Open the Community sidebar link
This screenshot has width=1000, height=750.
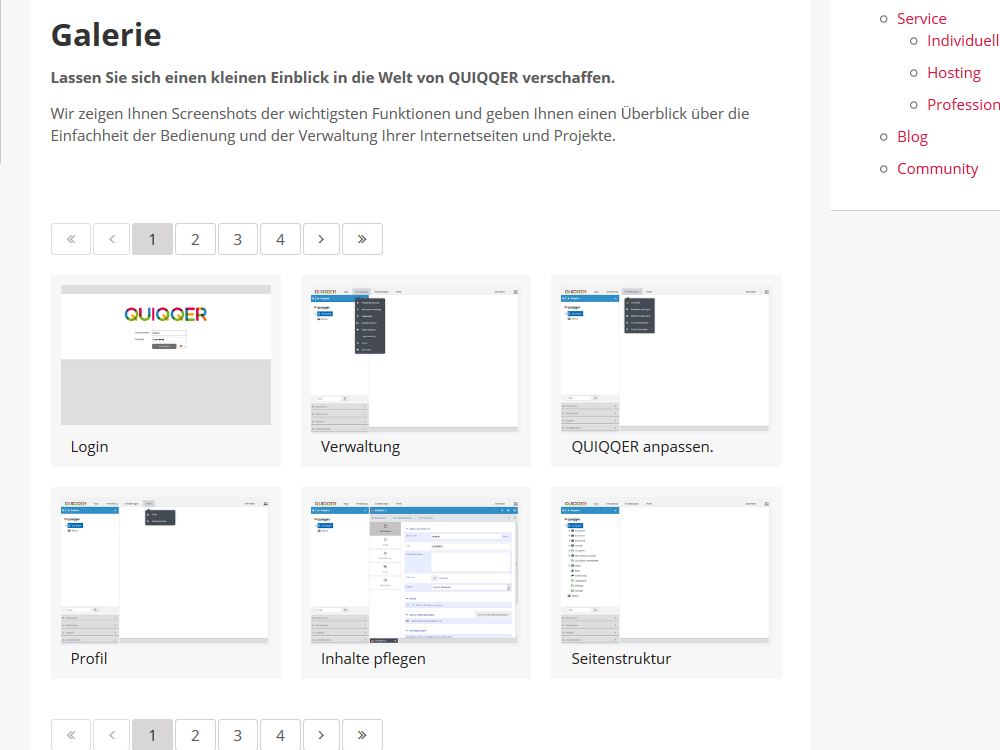[x=938, y=169]
